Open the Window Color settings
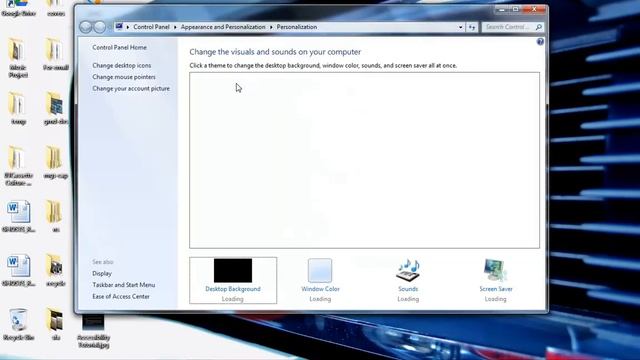The width and height of the screenshot is (640, 360). [x=320, y=280]
